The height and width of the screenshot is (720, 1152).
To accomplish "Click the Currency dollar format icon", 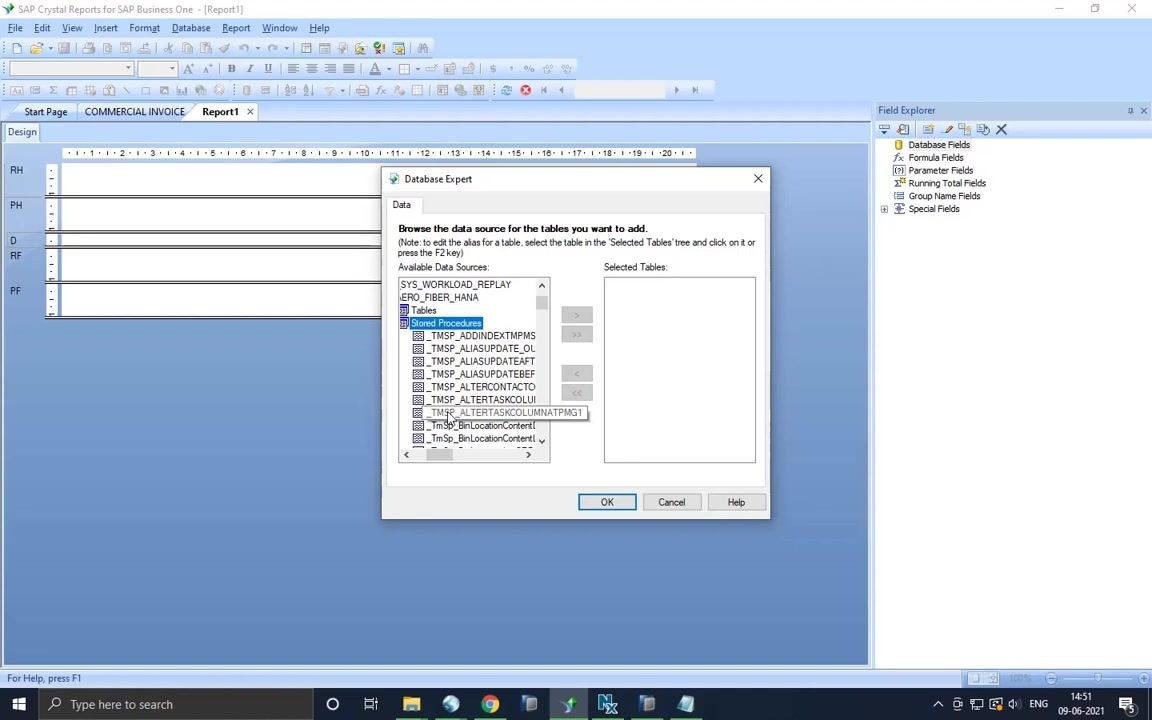I will (493, 69).
